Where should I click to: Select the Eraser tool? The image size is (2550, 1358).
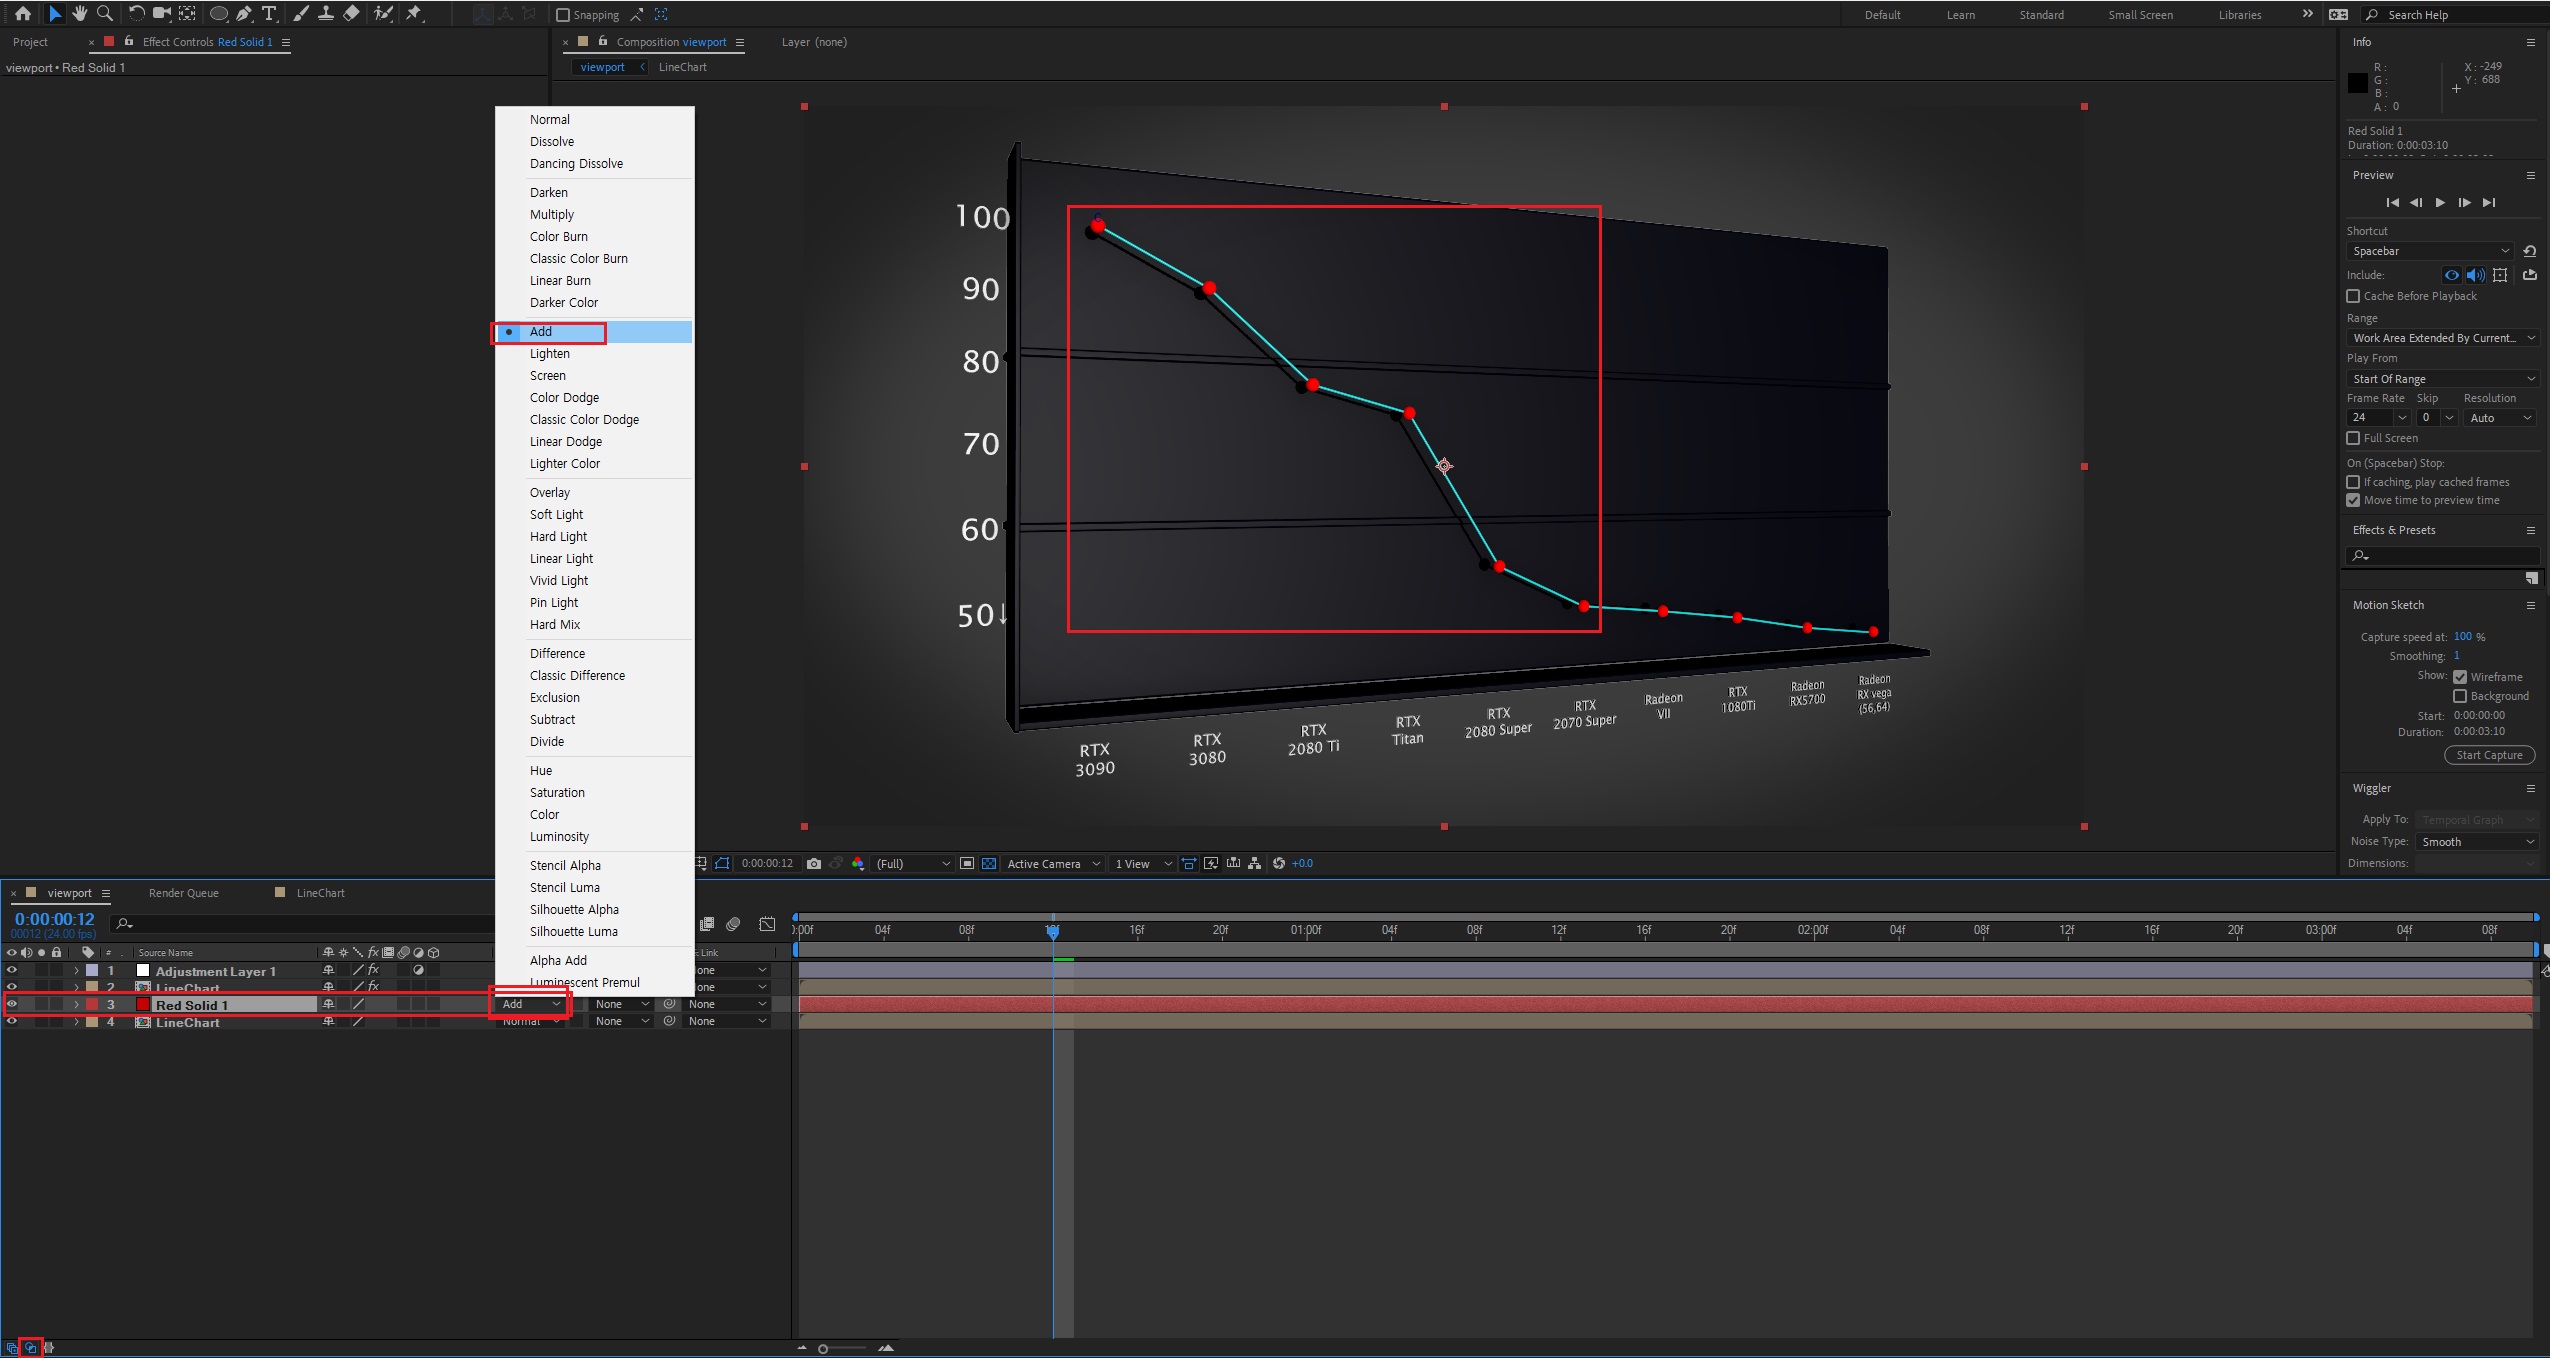(x=351, y=14)
